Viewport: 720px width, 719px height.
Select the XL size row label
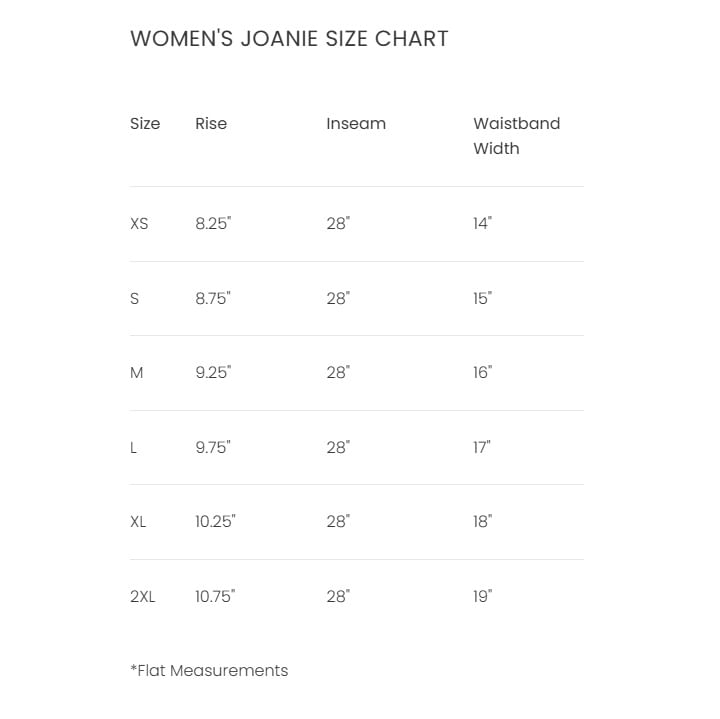(x=138, y=522)
